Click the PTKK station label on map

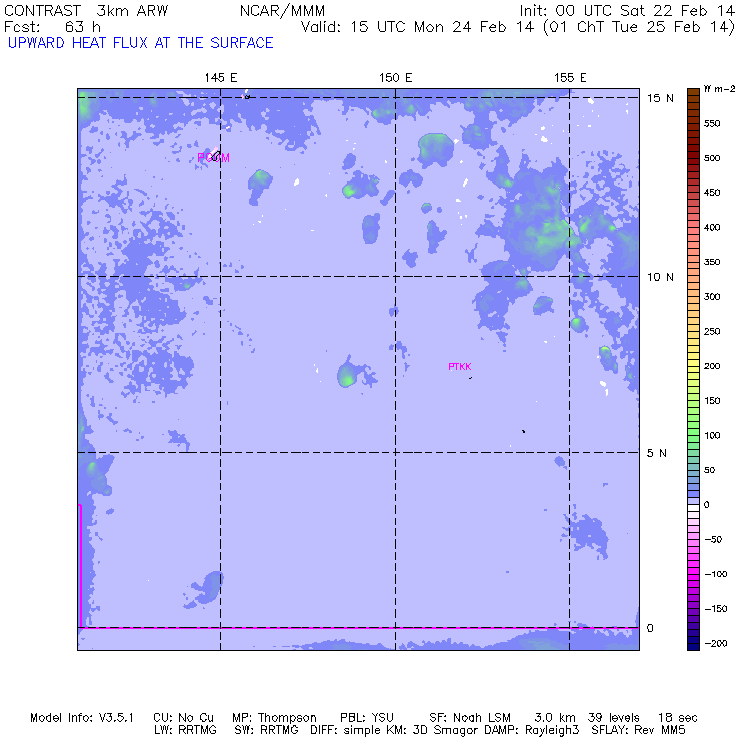pos(460,366)
